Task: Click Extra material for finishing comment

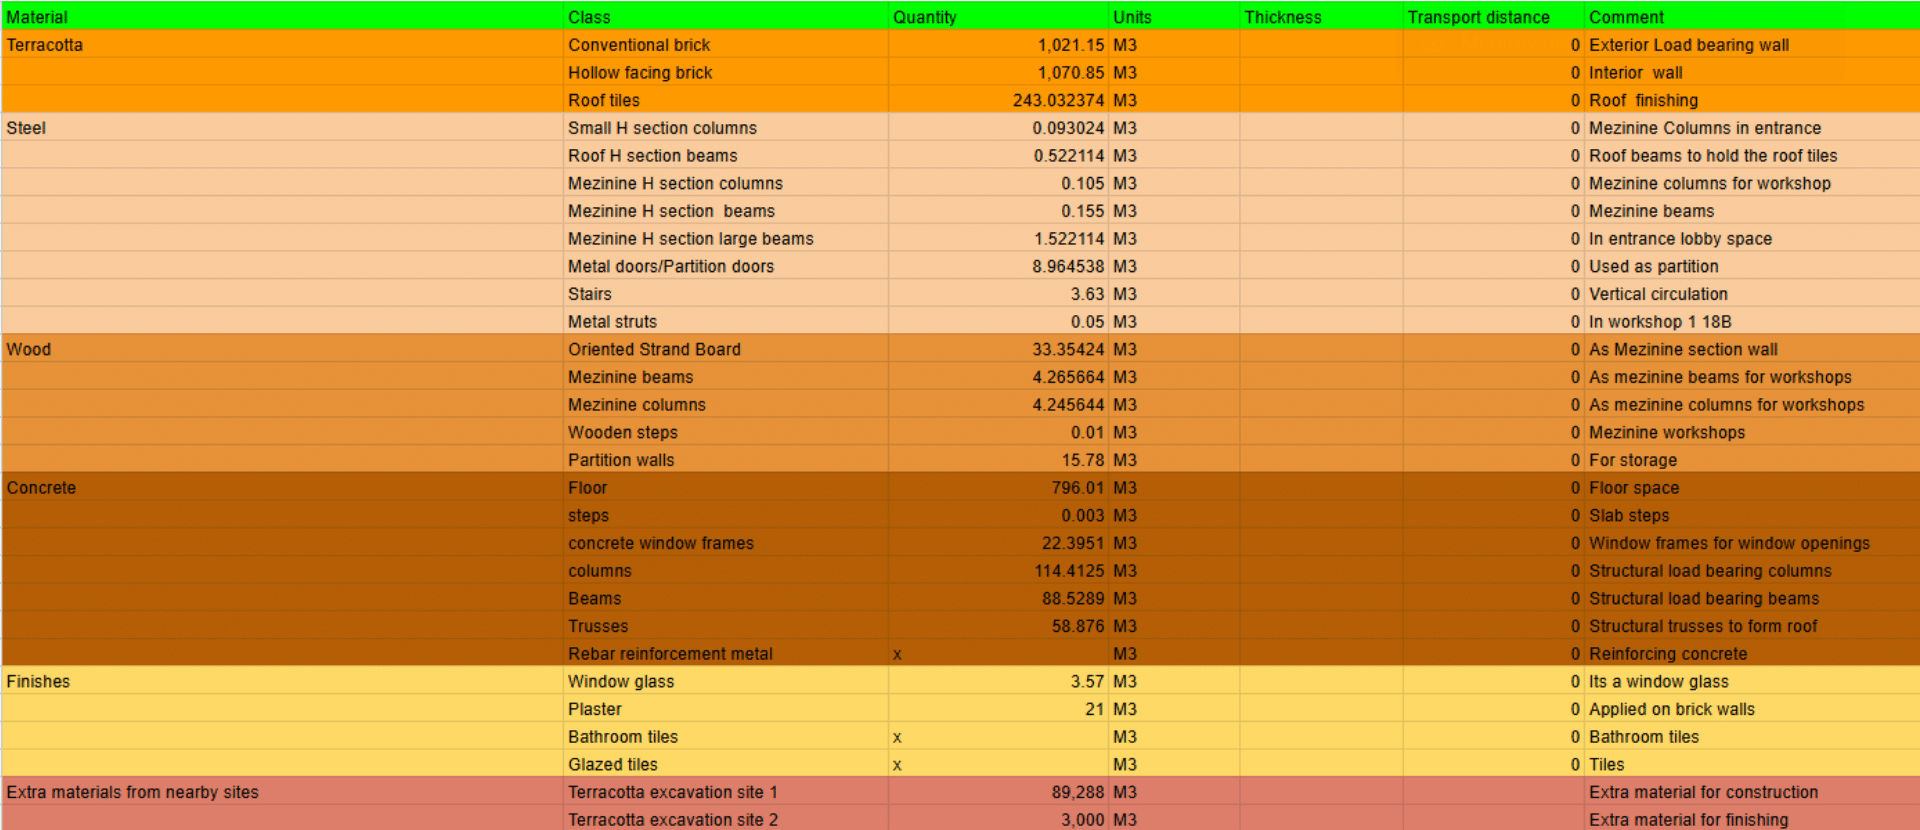Action: [1752, 819]
